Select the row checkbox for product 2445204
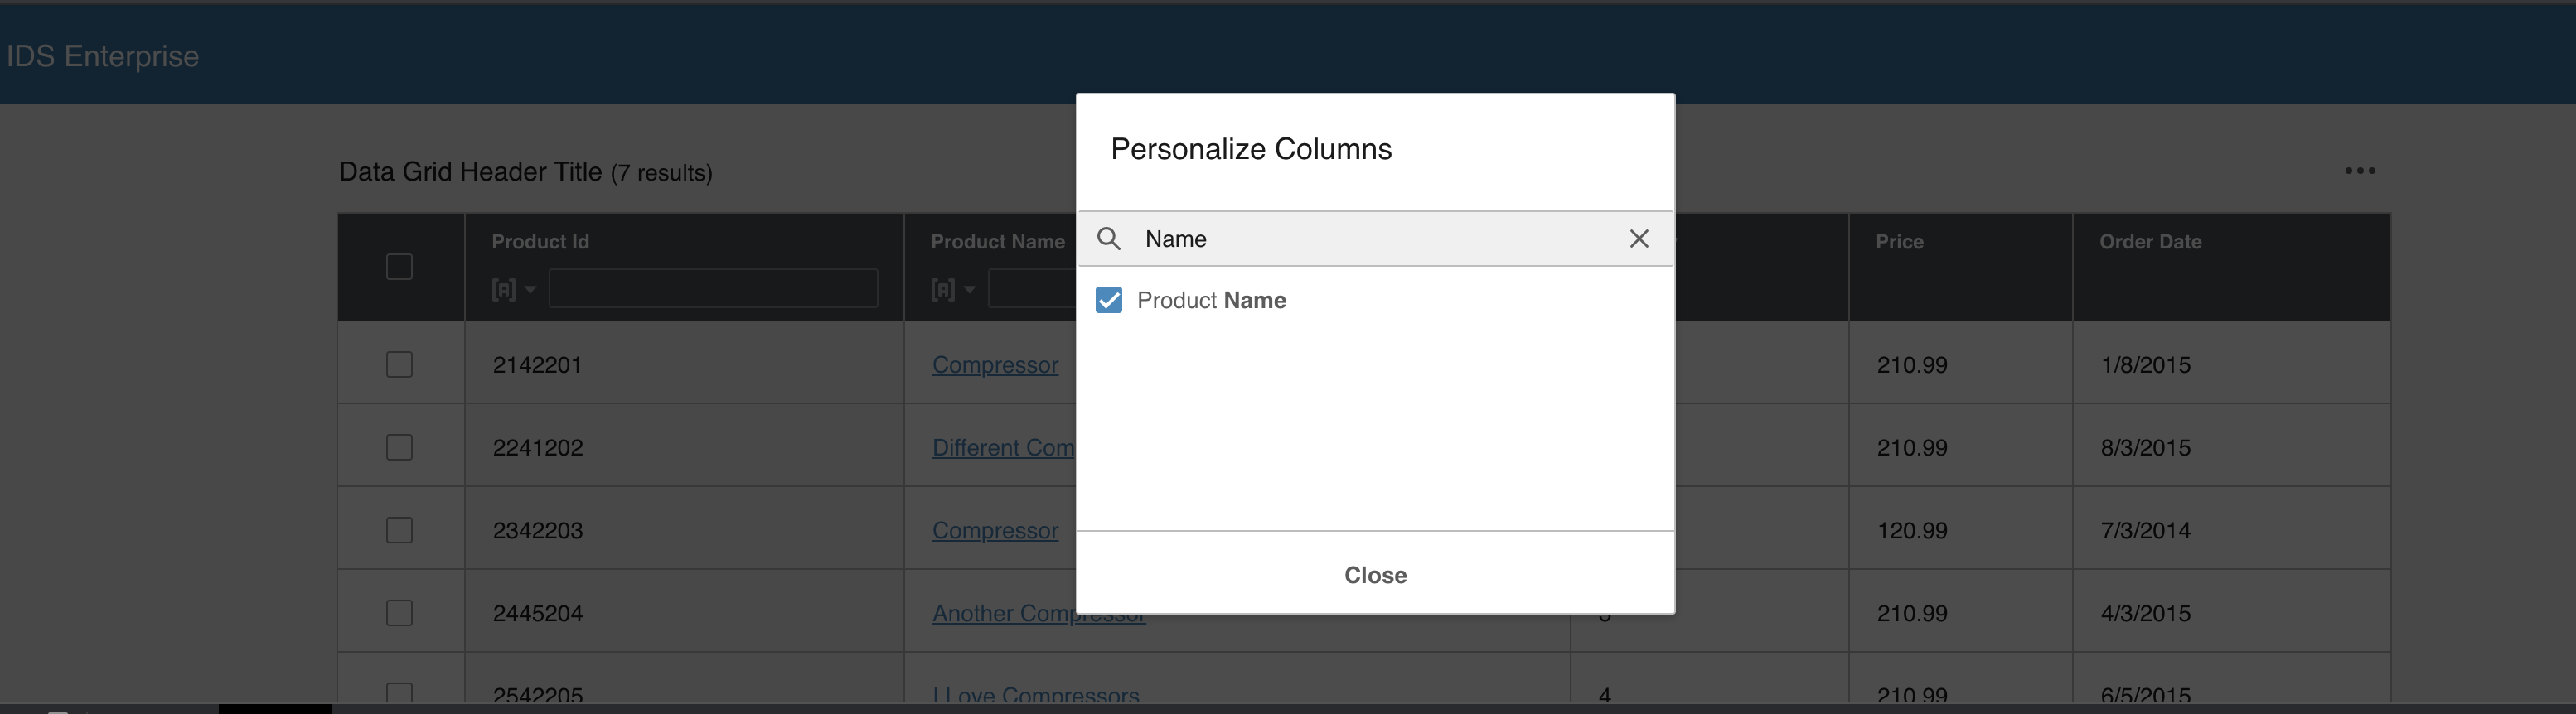2576x714 pixels. [399, 613]
